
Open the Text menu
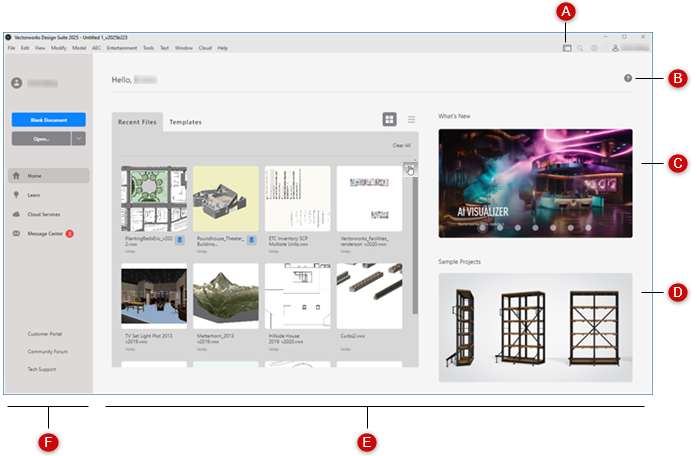click(164, 48)
